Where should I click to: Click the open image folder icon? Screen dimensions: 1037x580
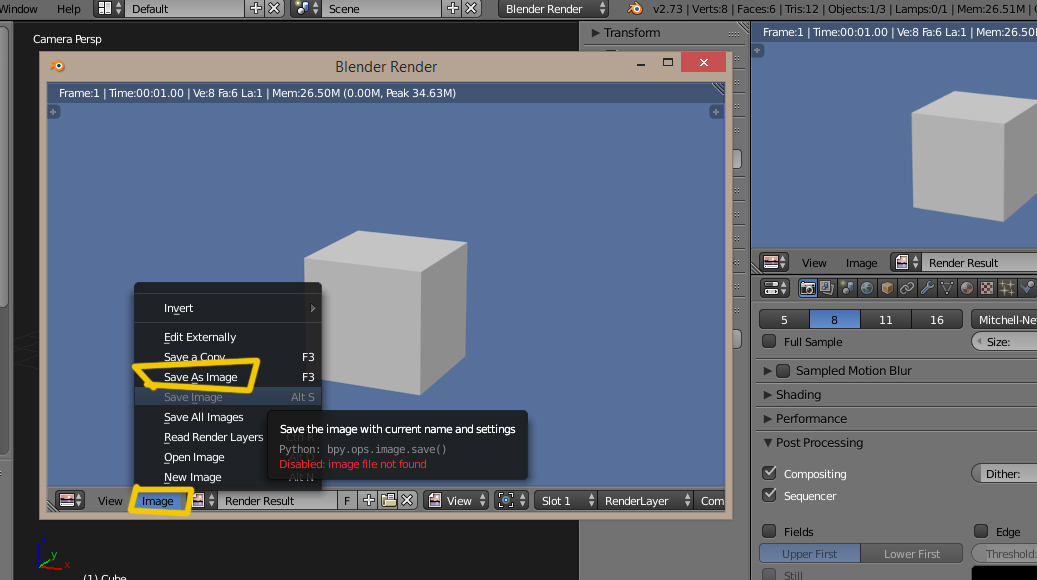pos(389,501)
